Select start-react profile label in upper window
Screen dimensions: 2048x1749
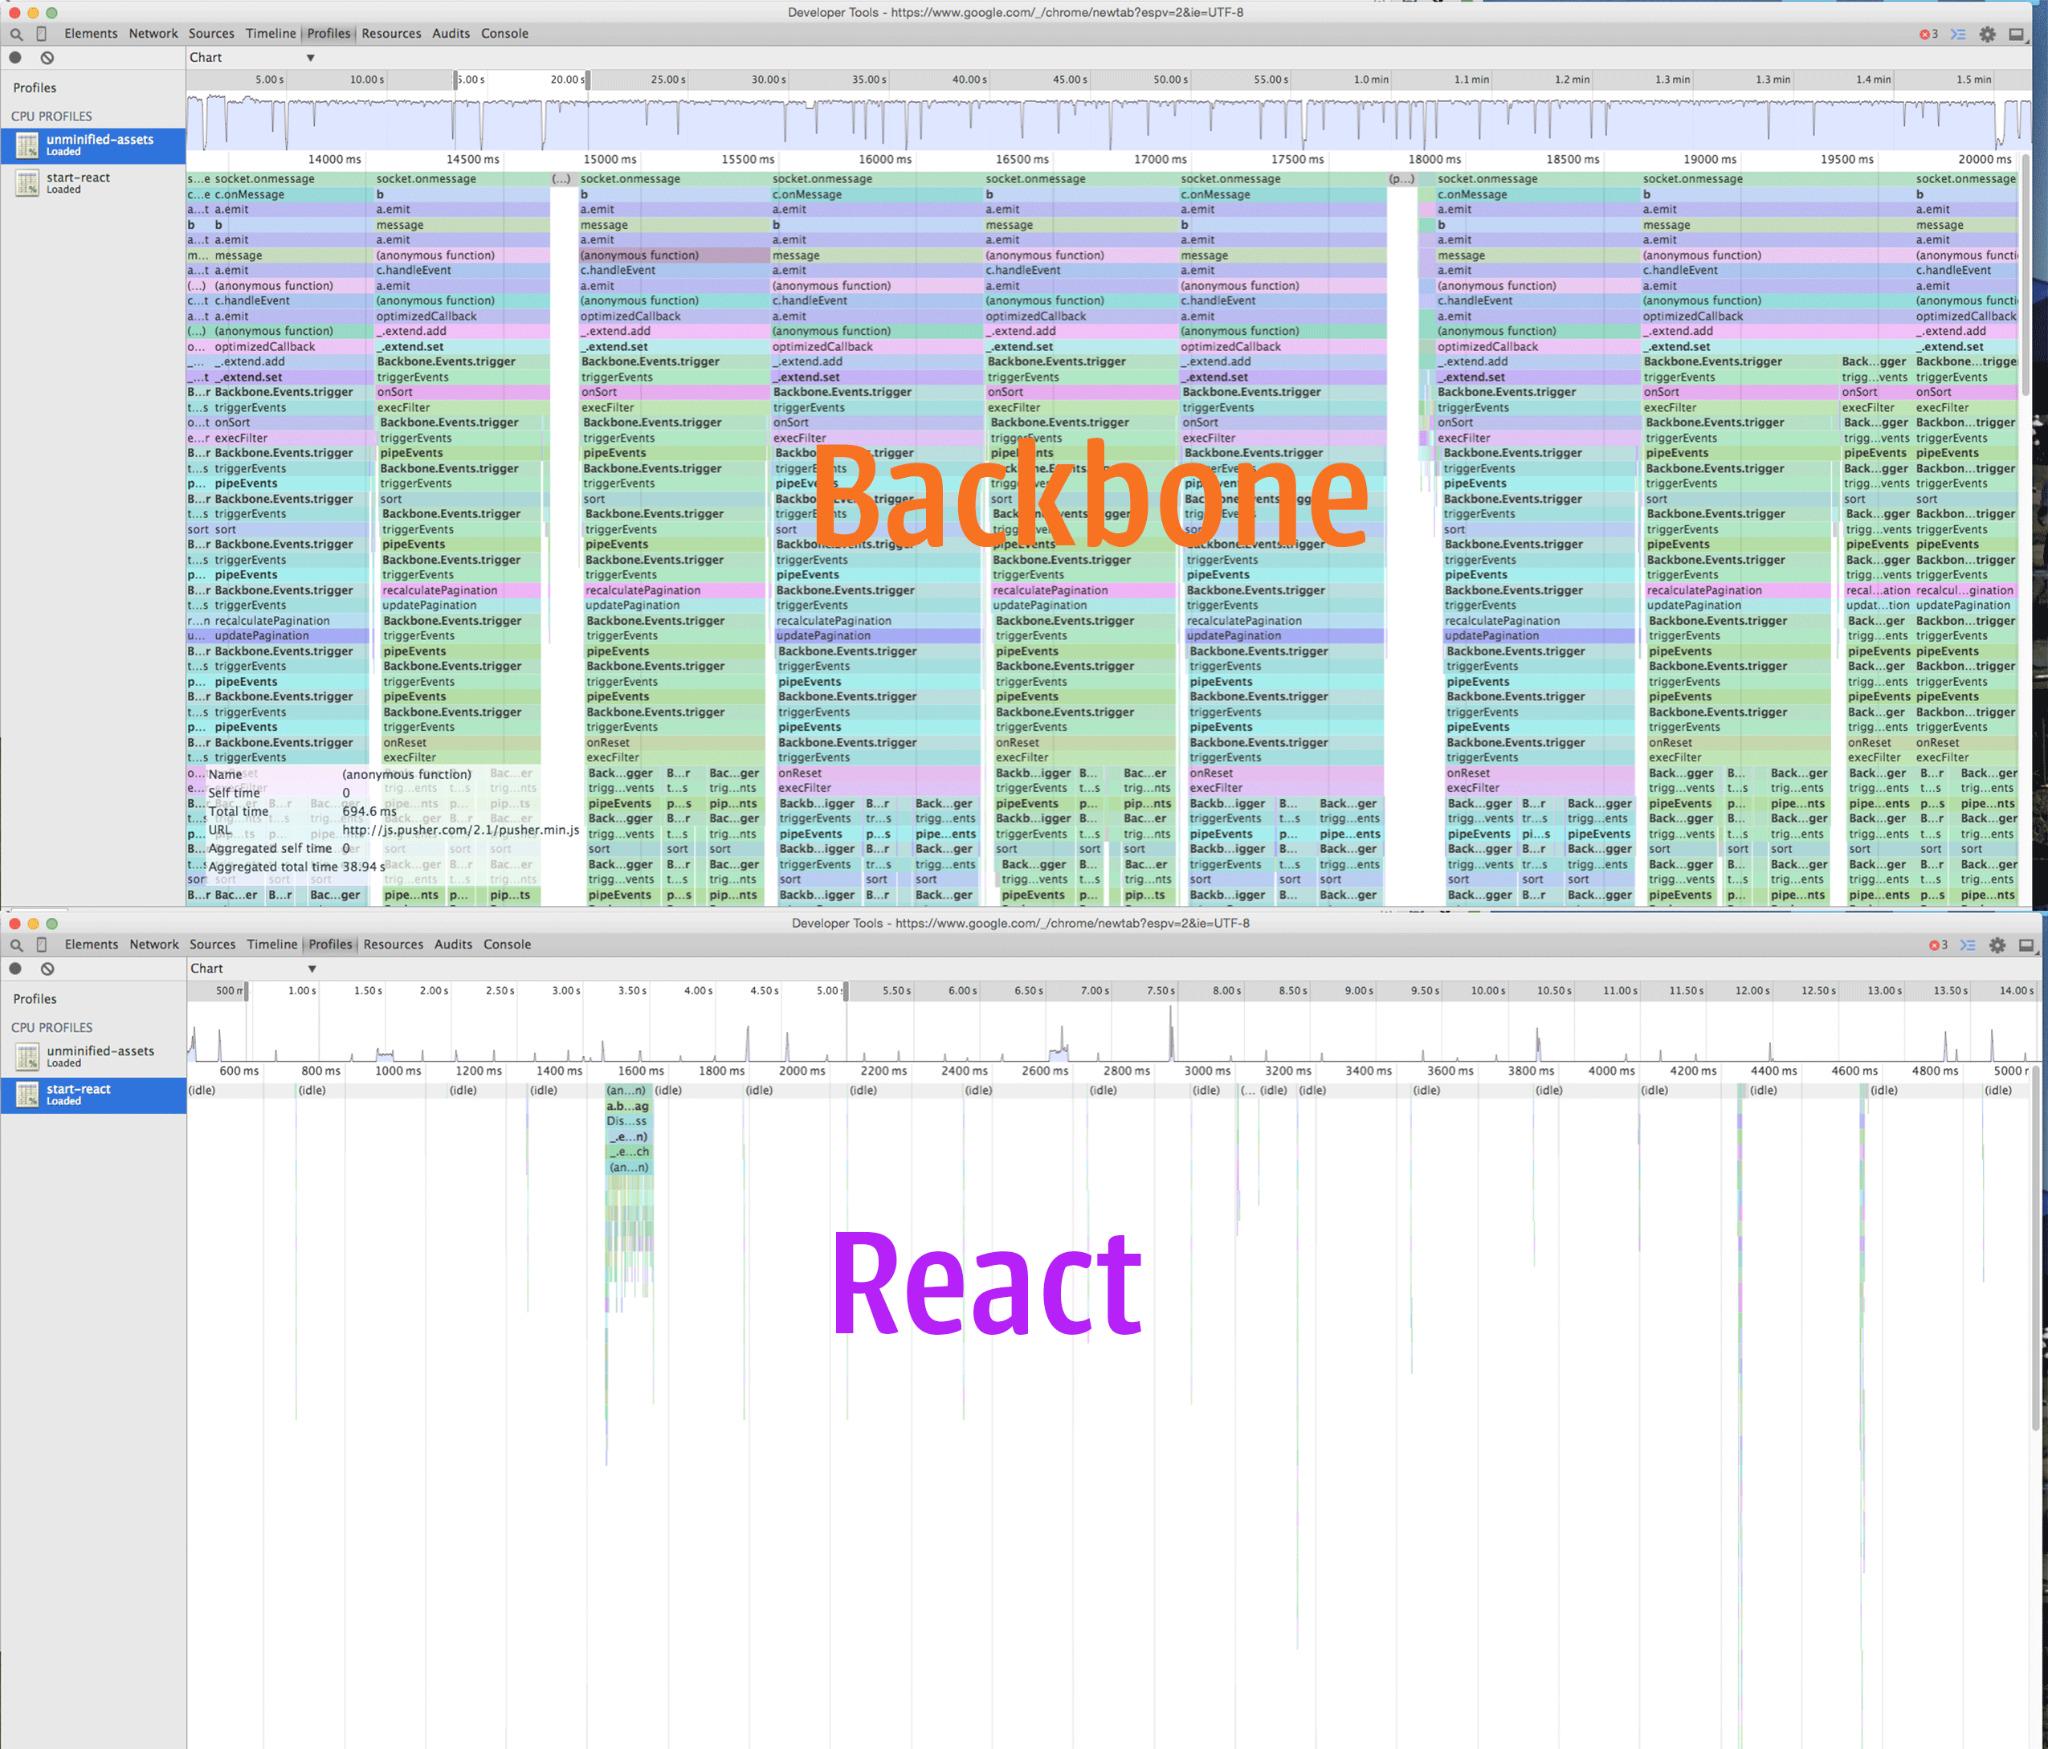pos(78,178)
